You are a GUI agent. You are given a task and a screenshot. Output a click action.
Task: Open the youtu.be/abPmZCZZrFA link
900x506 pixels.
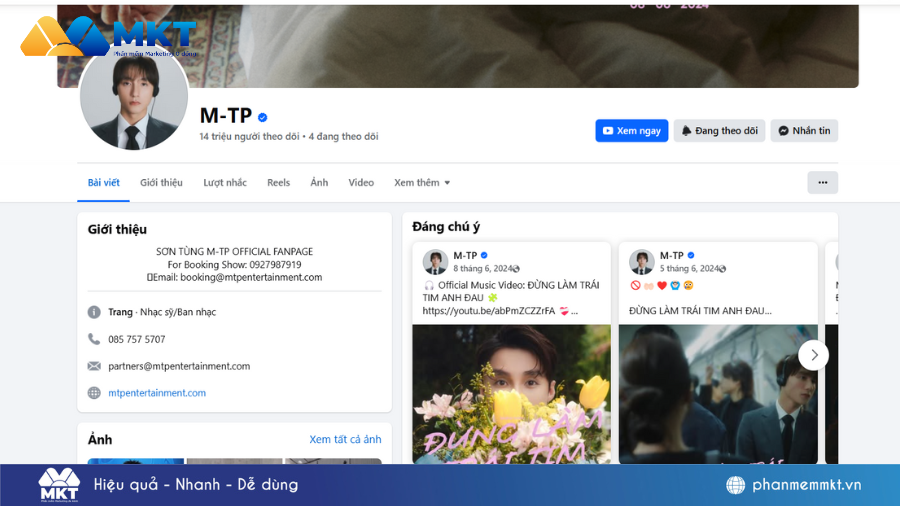(488, 311)
